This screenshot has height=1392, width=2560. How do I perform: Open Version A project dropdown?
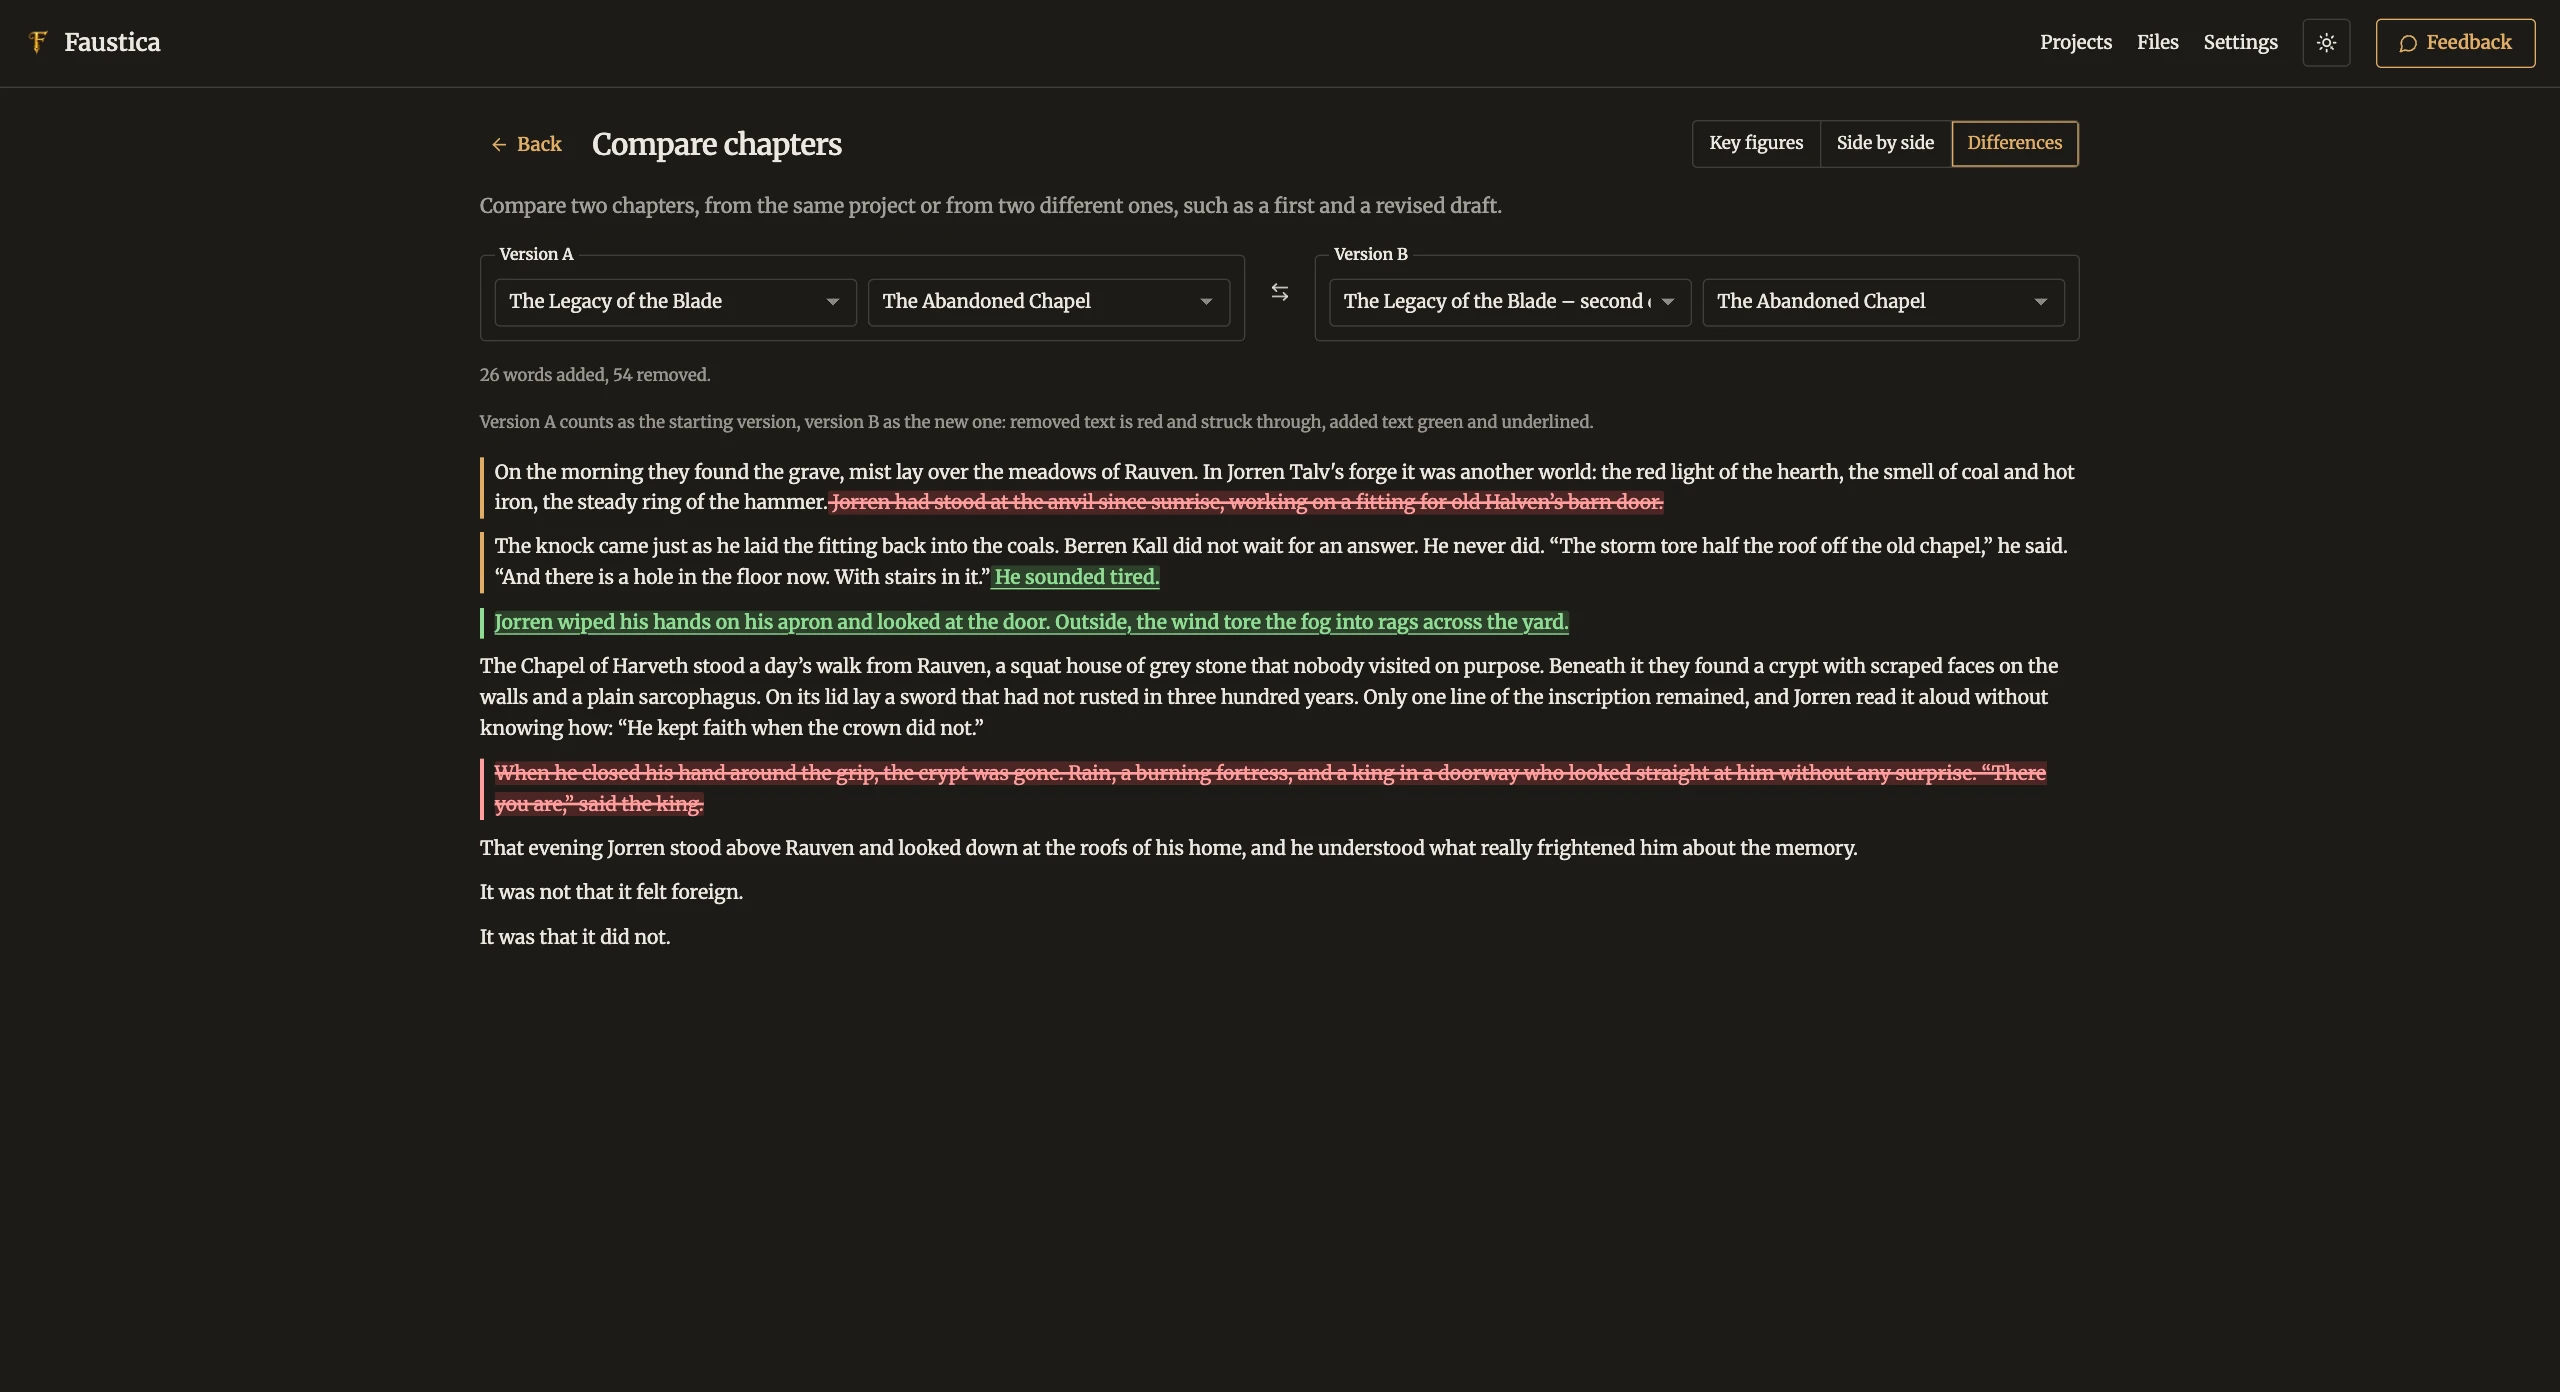(675, 302)
